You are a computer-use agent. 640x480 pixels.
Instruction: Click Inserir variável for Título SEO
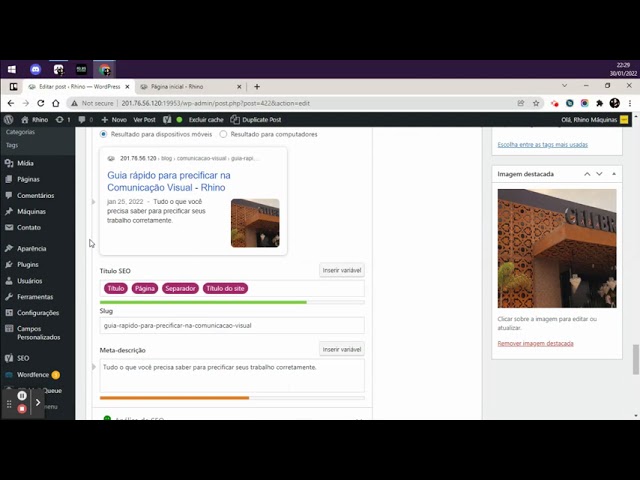coord(342,270)
